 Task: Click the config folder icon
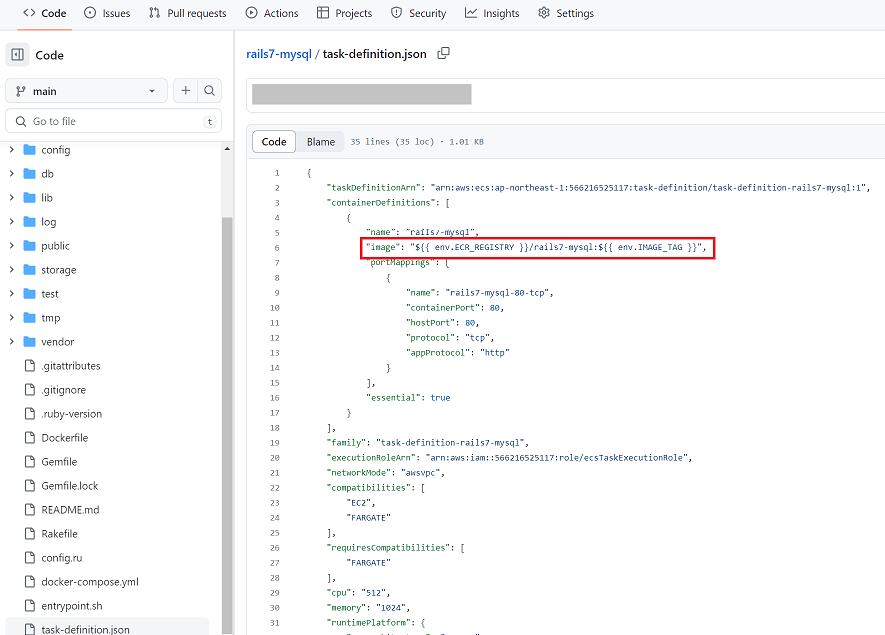coord(29,150)
